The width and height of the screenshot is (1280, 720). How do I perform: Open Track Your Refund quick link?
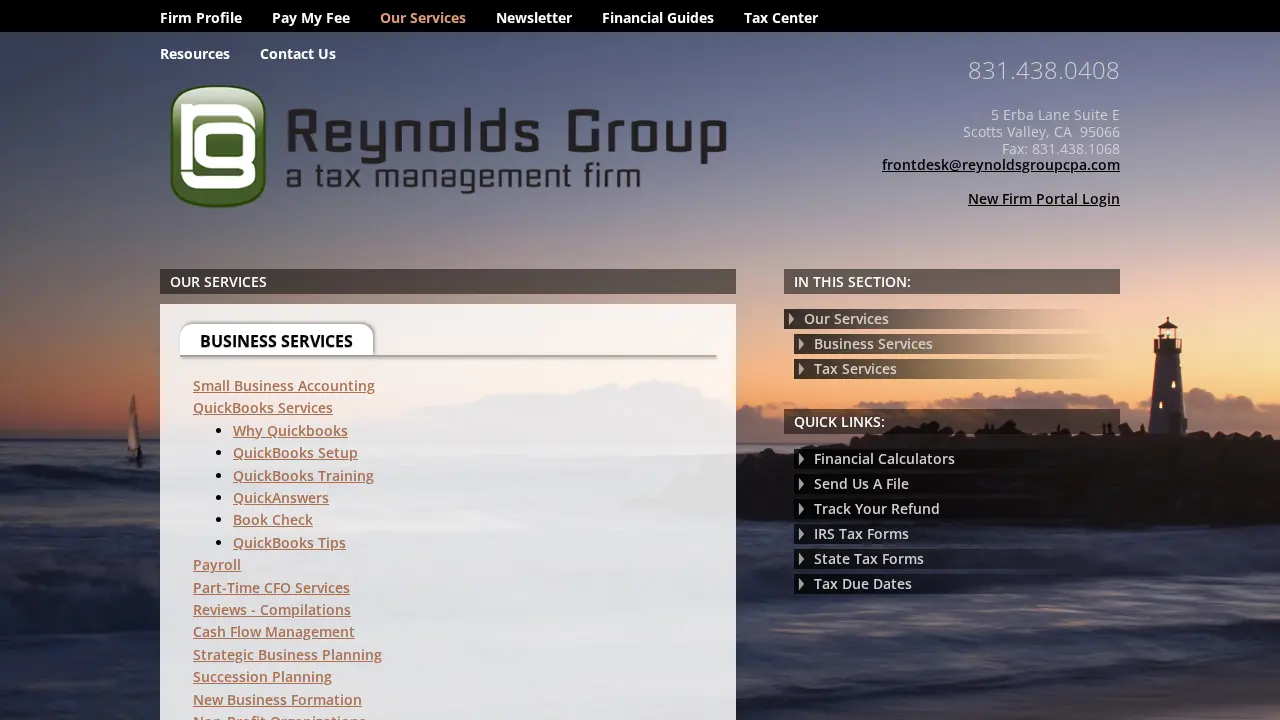tap(957, 509)
